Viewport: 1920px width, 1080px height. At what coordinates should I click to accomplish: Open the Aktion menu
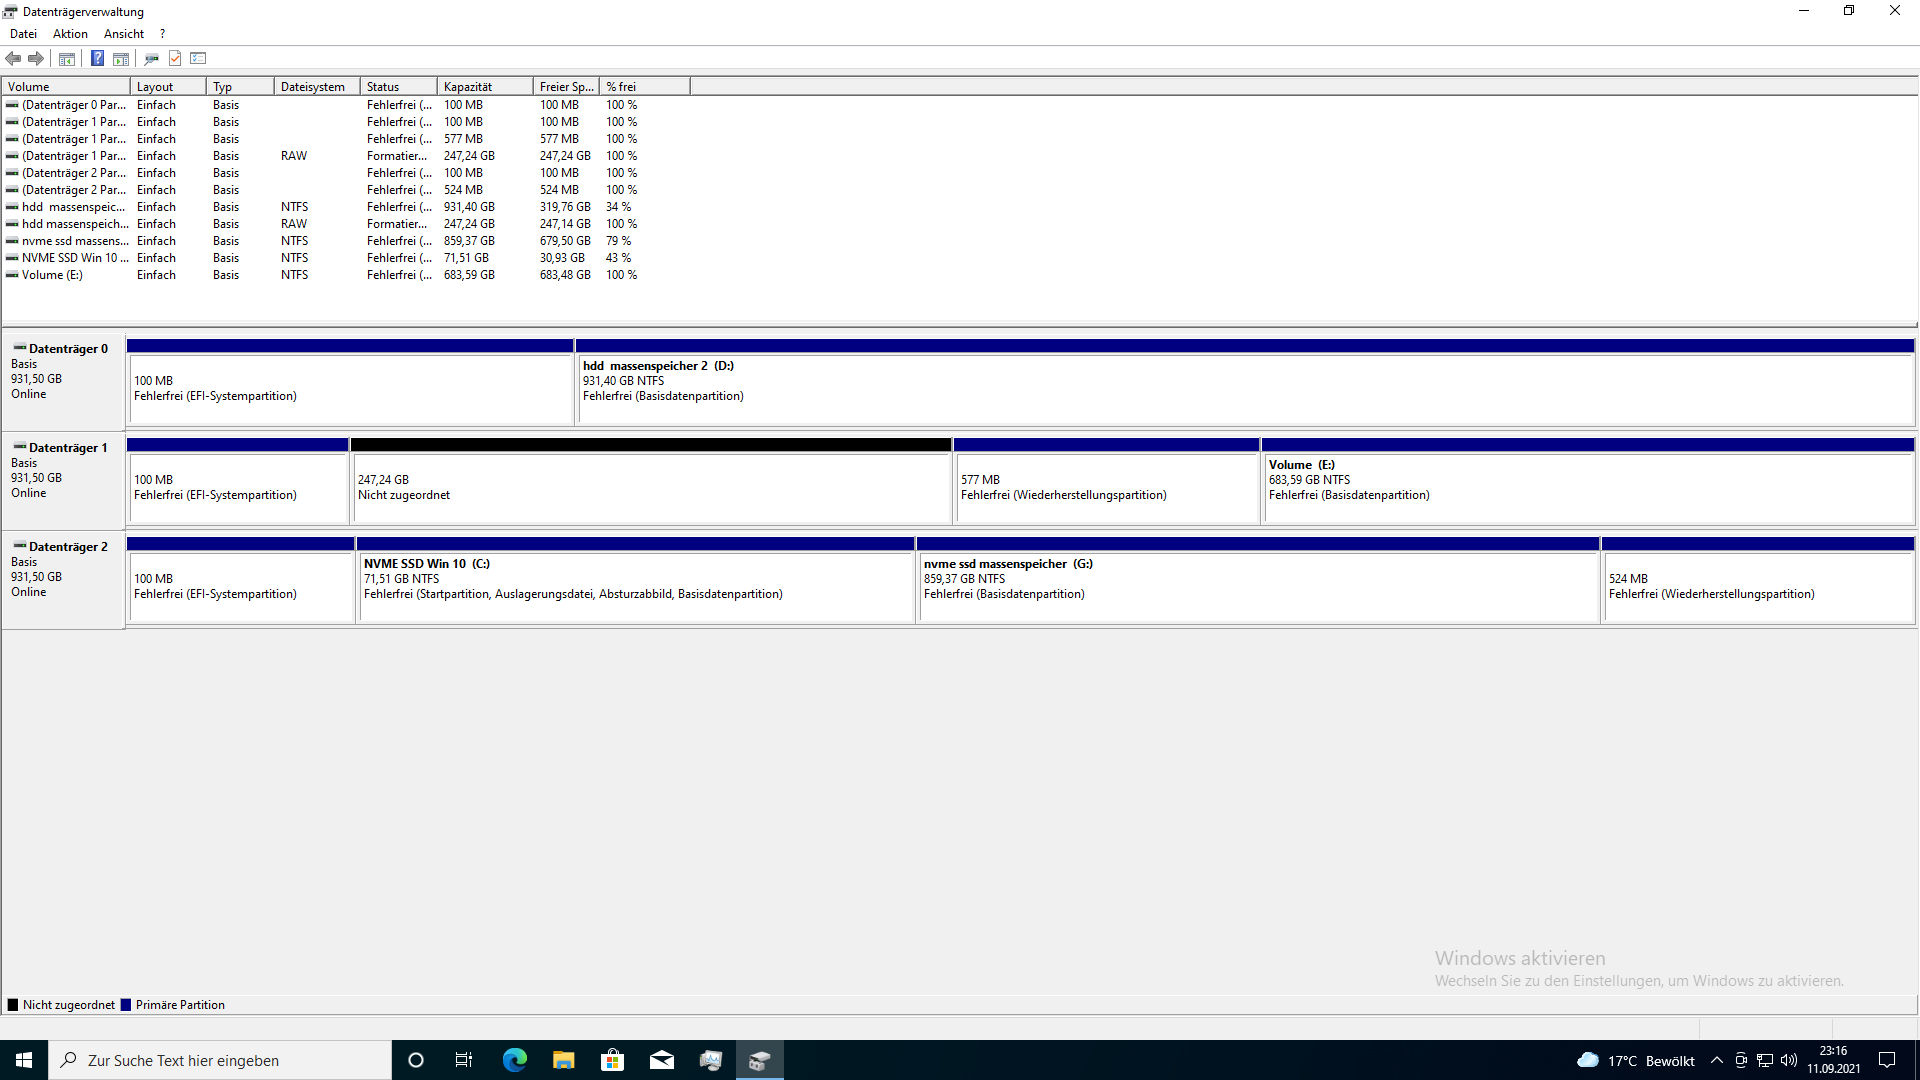pyautogui.click(x=70, y=33)
